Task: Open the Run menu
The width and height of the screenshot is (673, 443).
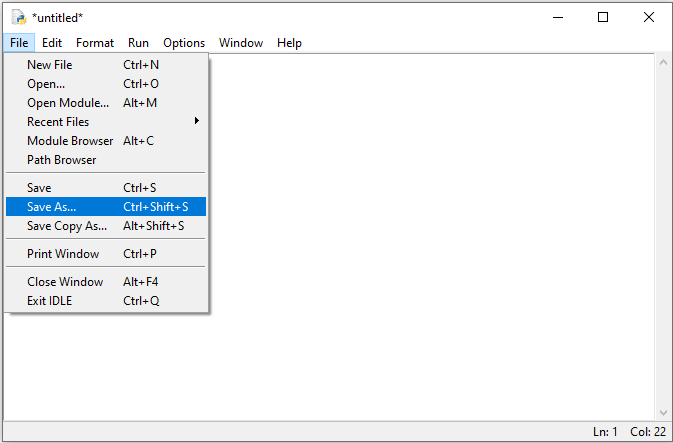Action: point(138,43)
